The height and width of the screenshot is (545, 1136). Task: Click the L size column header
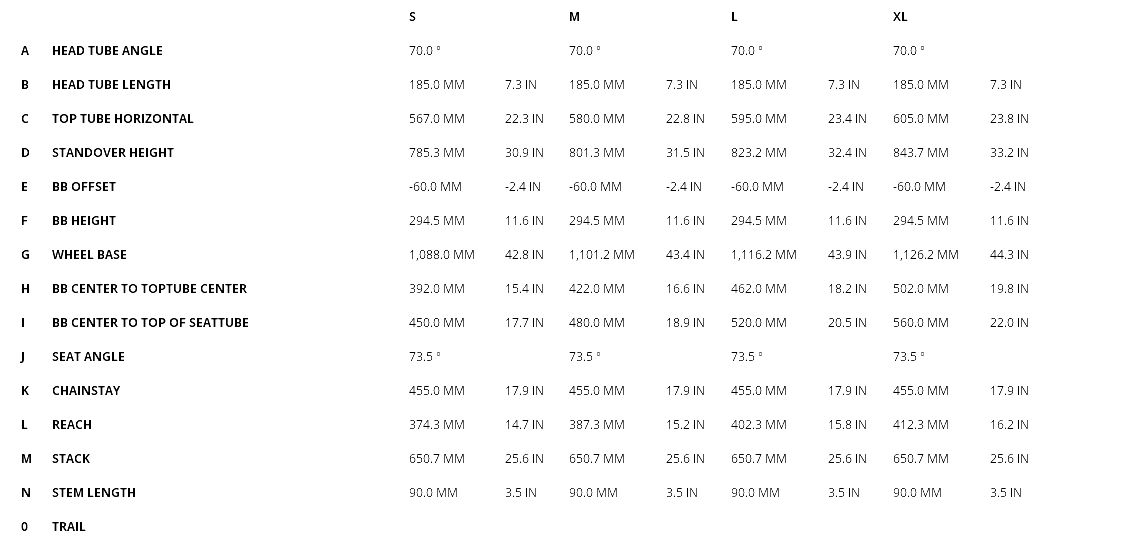735,17
